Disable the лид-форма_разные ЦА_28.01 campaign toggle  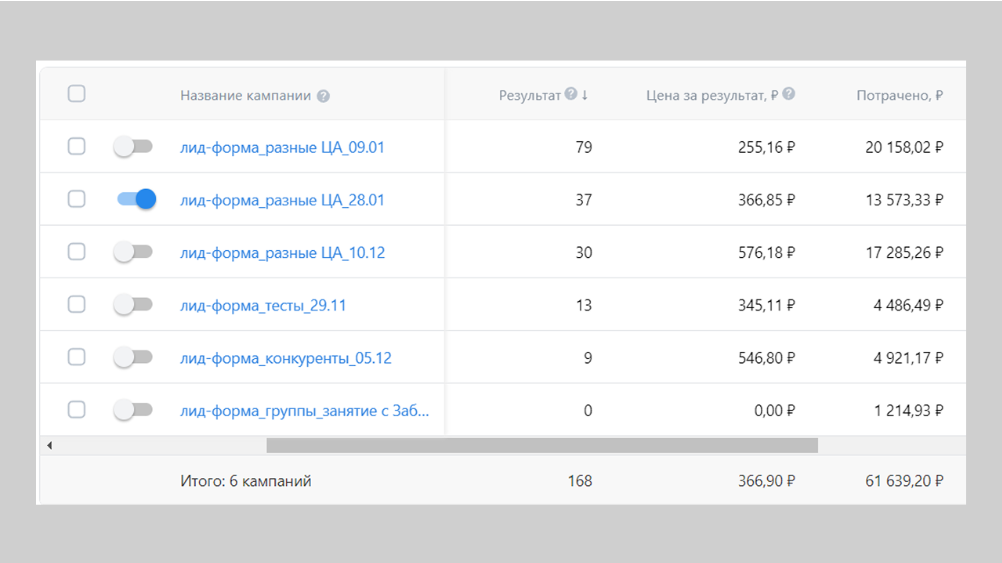(x=136, y=199)
